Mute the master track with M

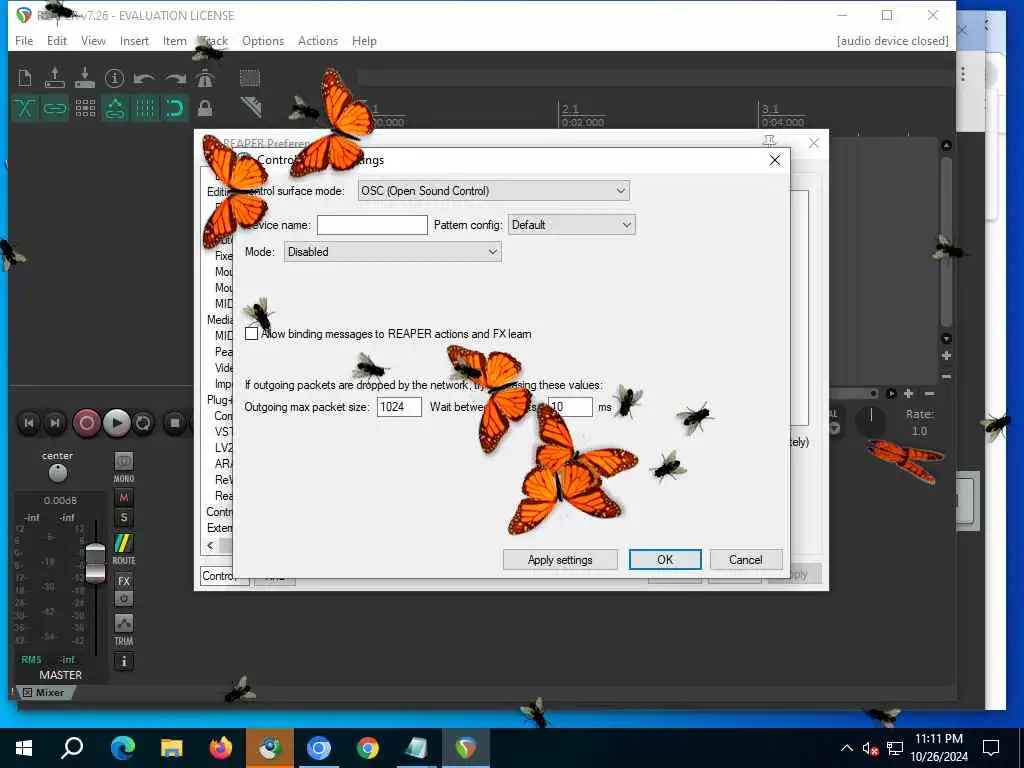(x=123, y=498)
